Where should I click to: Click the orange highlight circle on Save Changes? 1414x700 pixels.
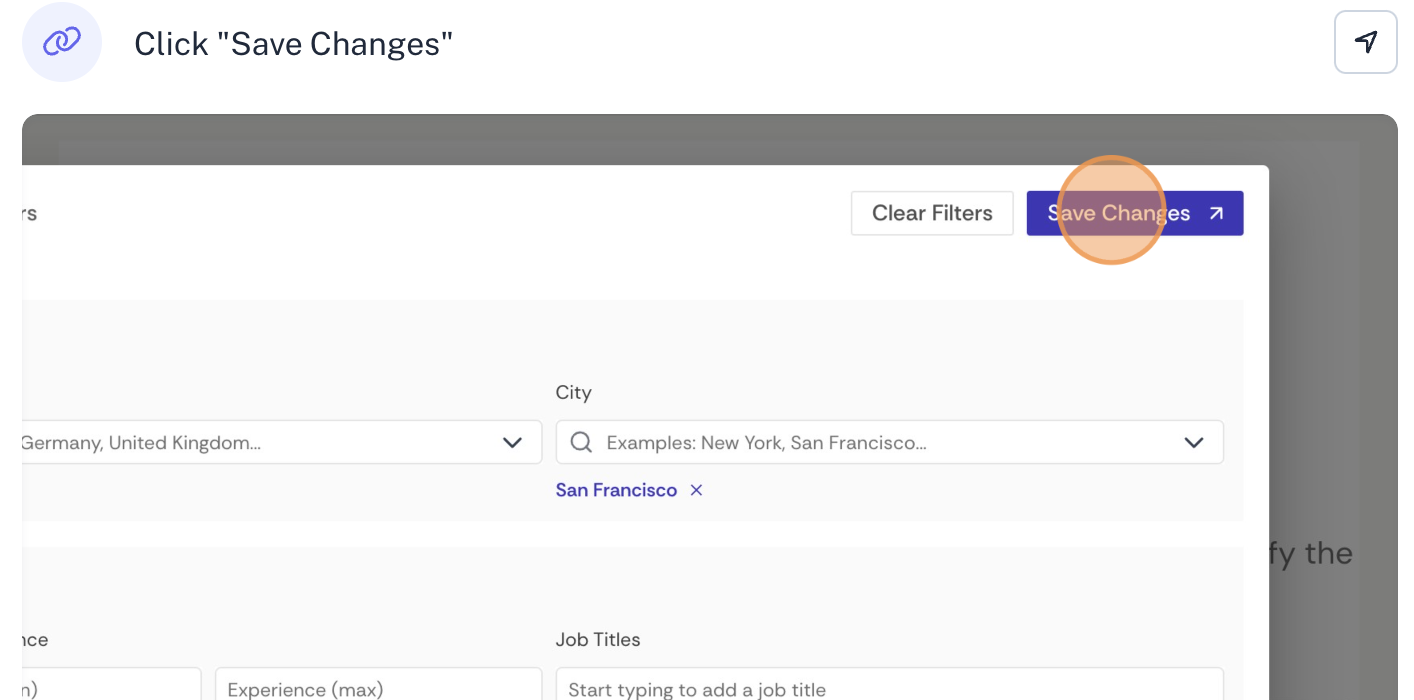pos(1111,210)
